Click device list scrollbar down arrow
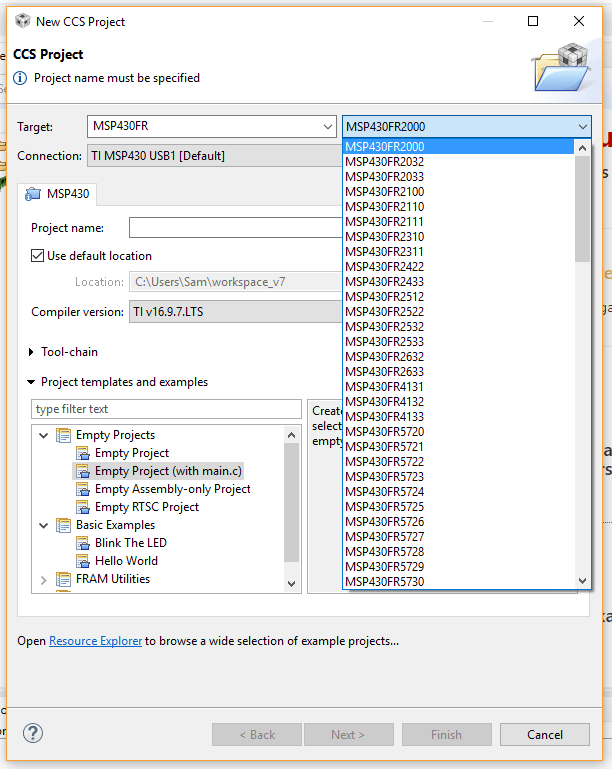The height and width of the screenshot is (769, 612). click(582, 581)
